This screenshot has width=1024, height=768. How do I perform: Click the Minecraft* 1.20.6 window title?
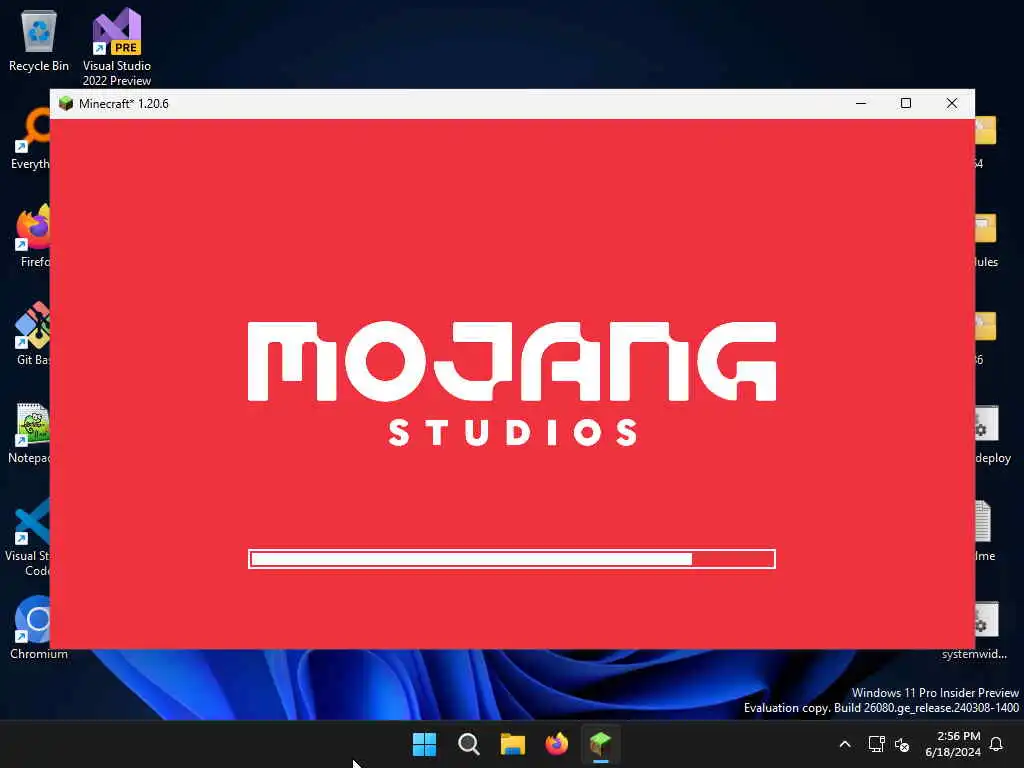[123, 104]
